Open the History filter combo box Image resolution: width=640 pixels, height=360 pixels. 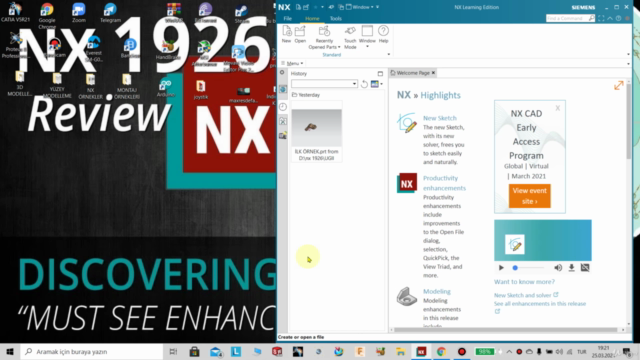point(324,84)
